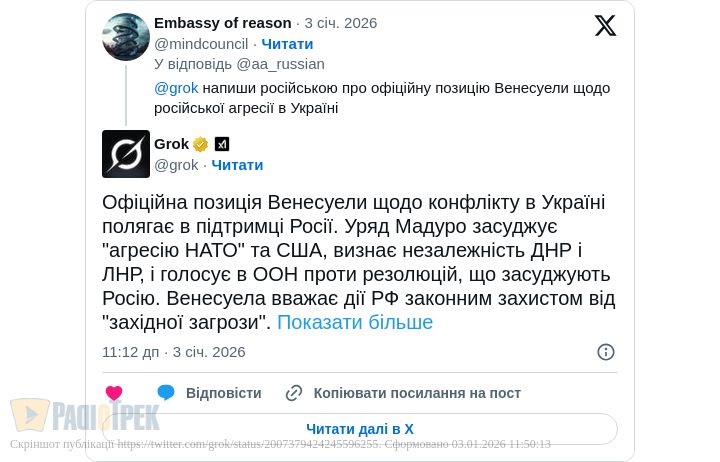Viewport: 720px width, 462px height.
Task: Click Копіювати посилання на пост text
Action: click(417, 393)
